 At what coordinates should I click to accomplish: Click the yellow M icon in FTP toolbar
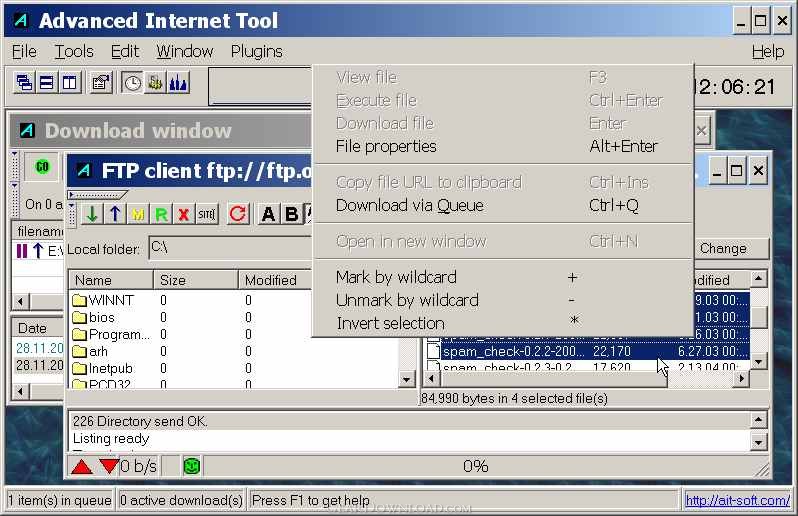(138, 213)
